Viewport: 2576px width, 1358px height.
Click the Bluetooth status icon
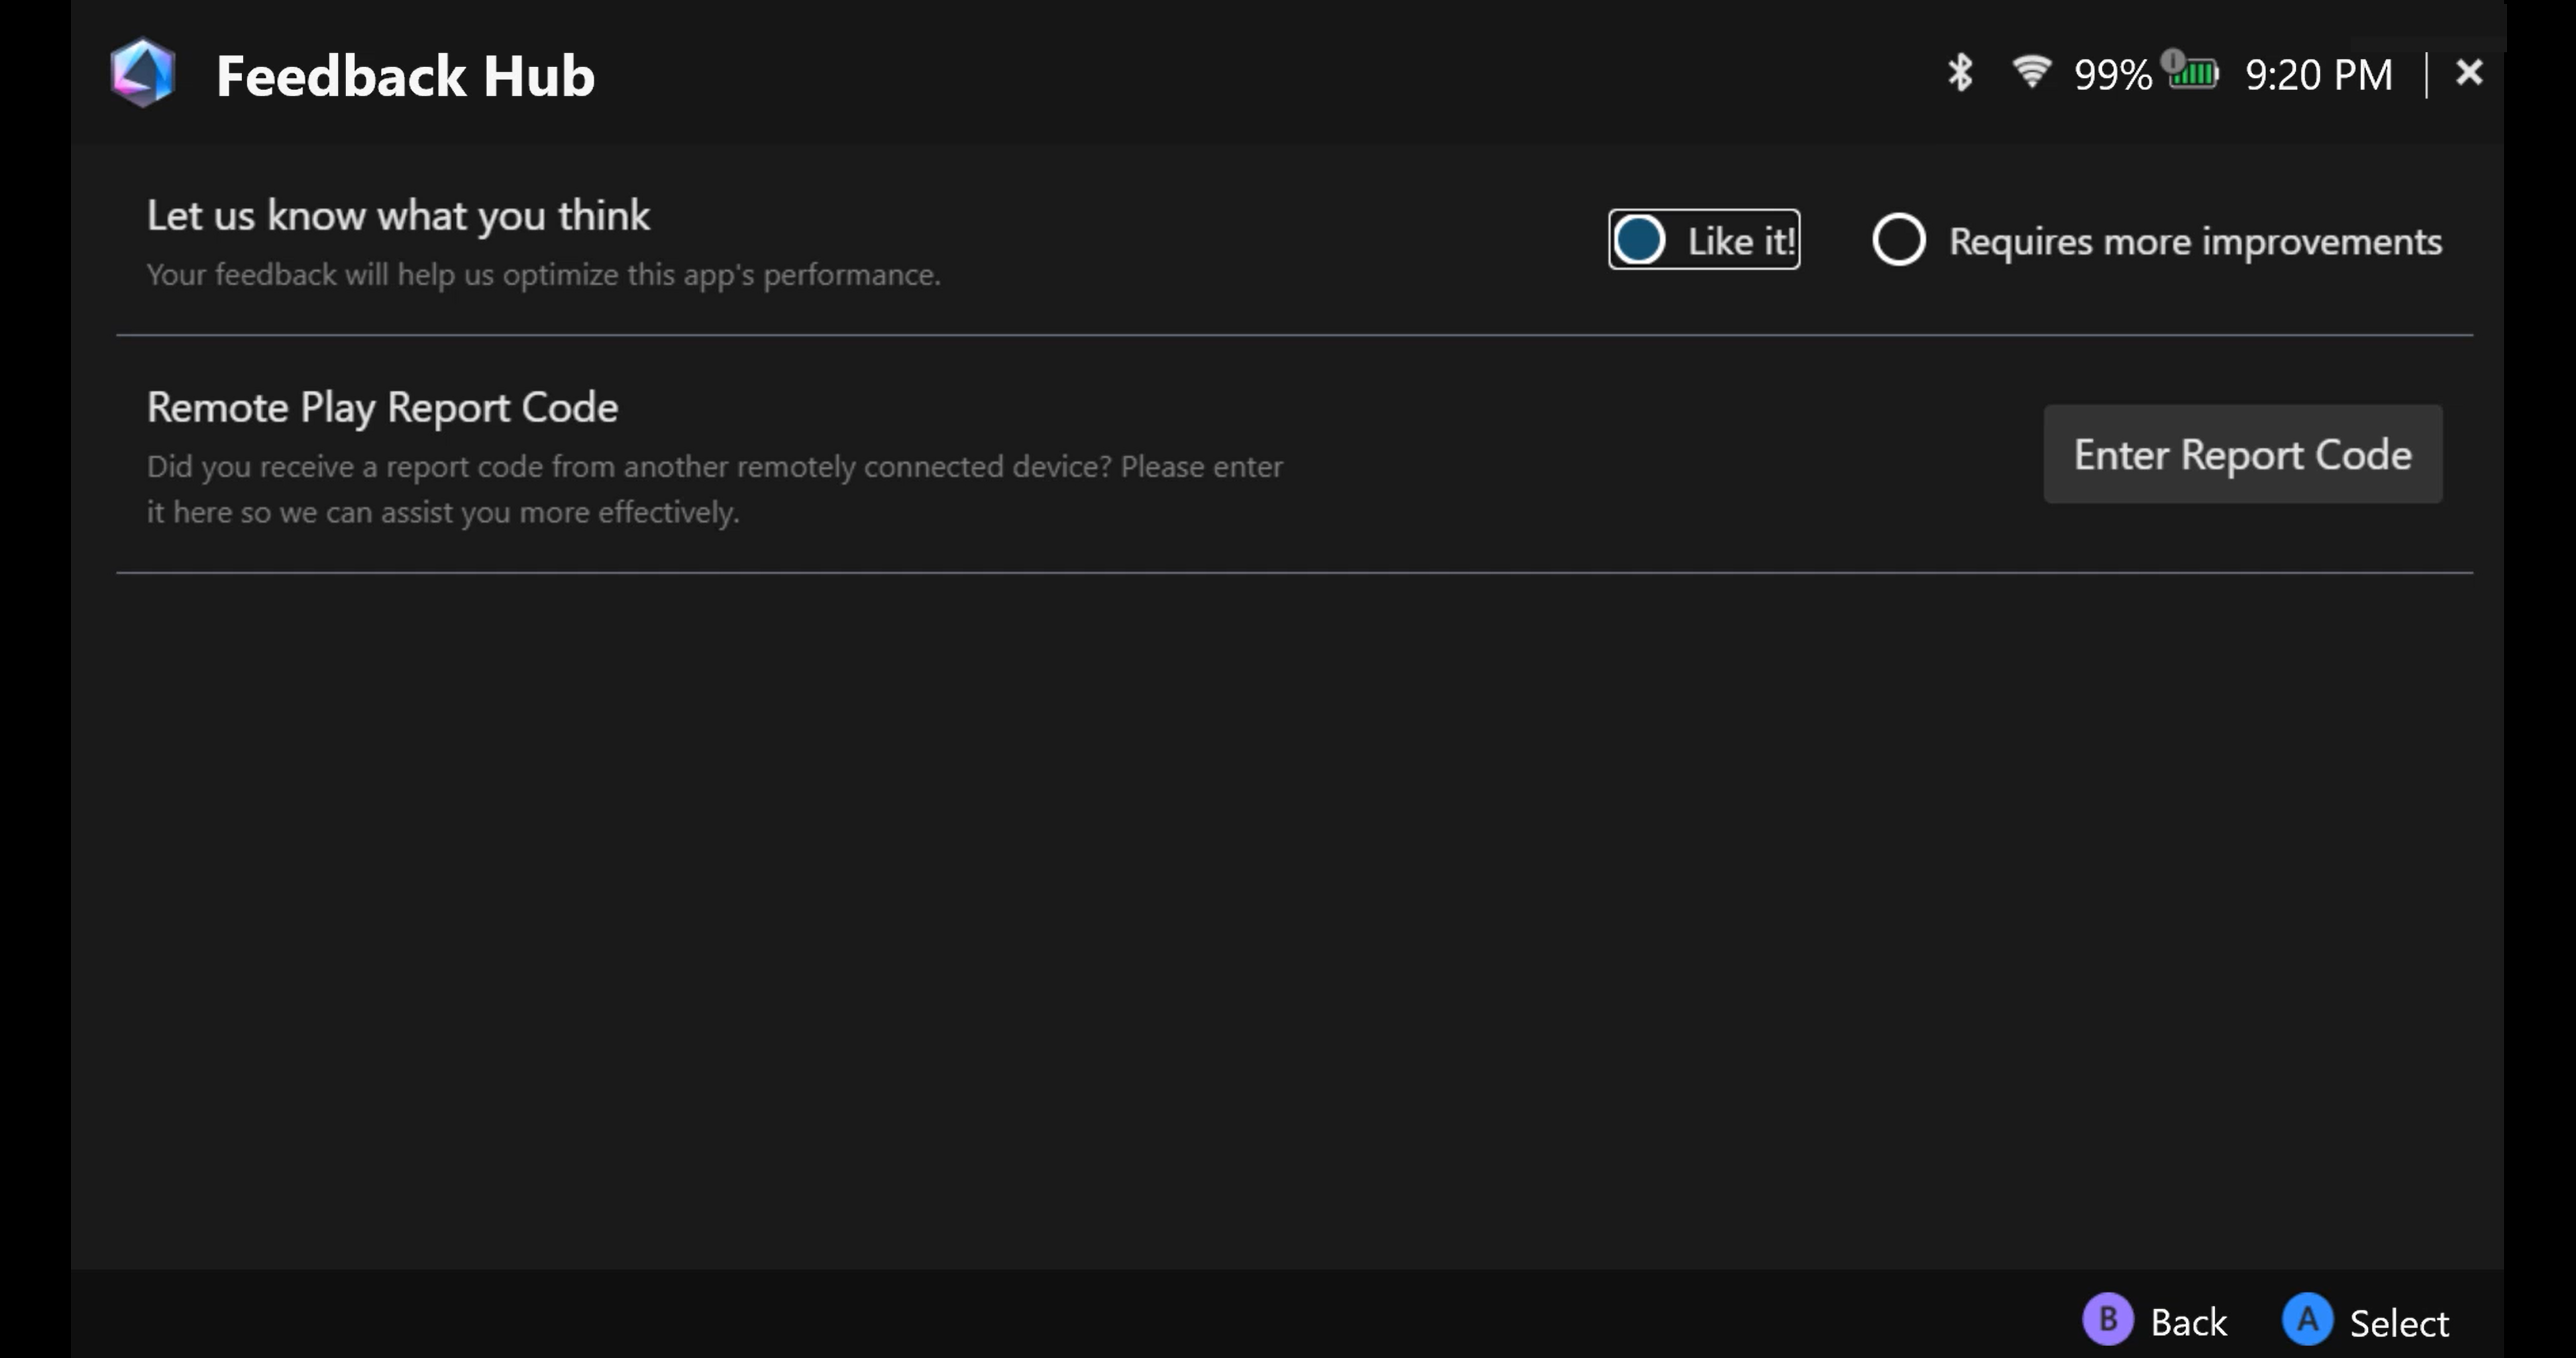[x=1959, y=73]
